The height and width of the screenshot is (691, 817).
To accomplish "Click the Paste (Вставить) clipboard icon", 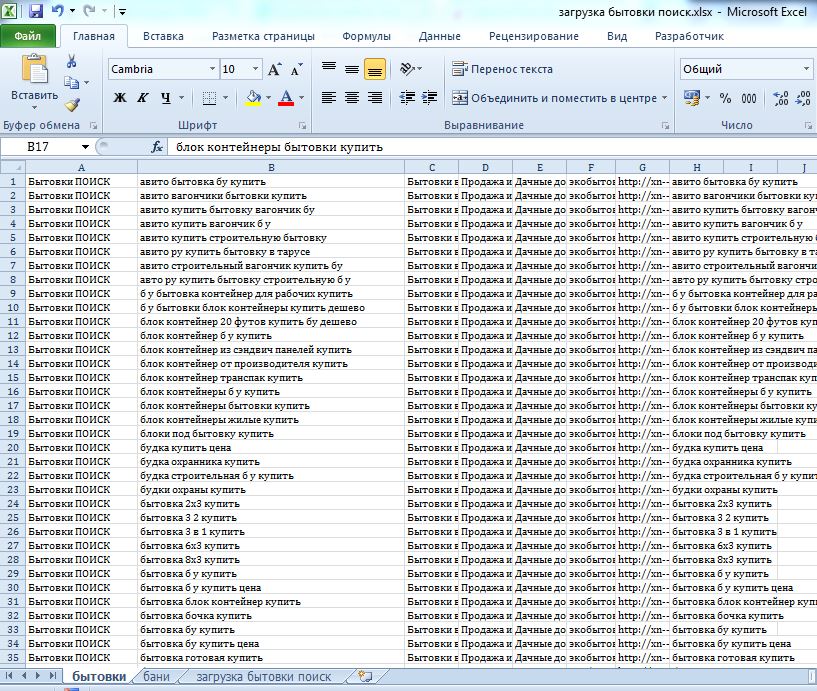I will coord(34,69).
